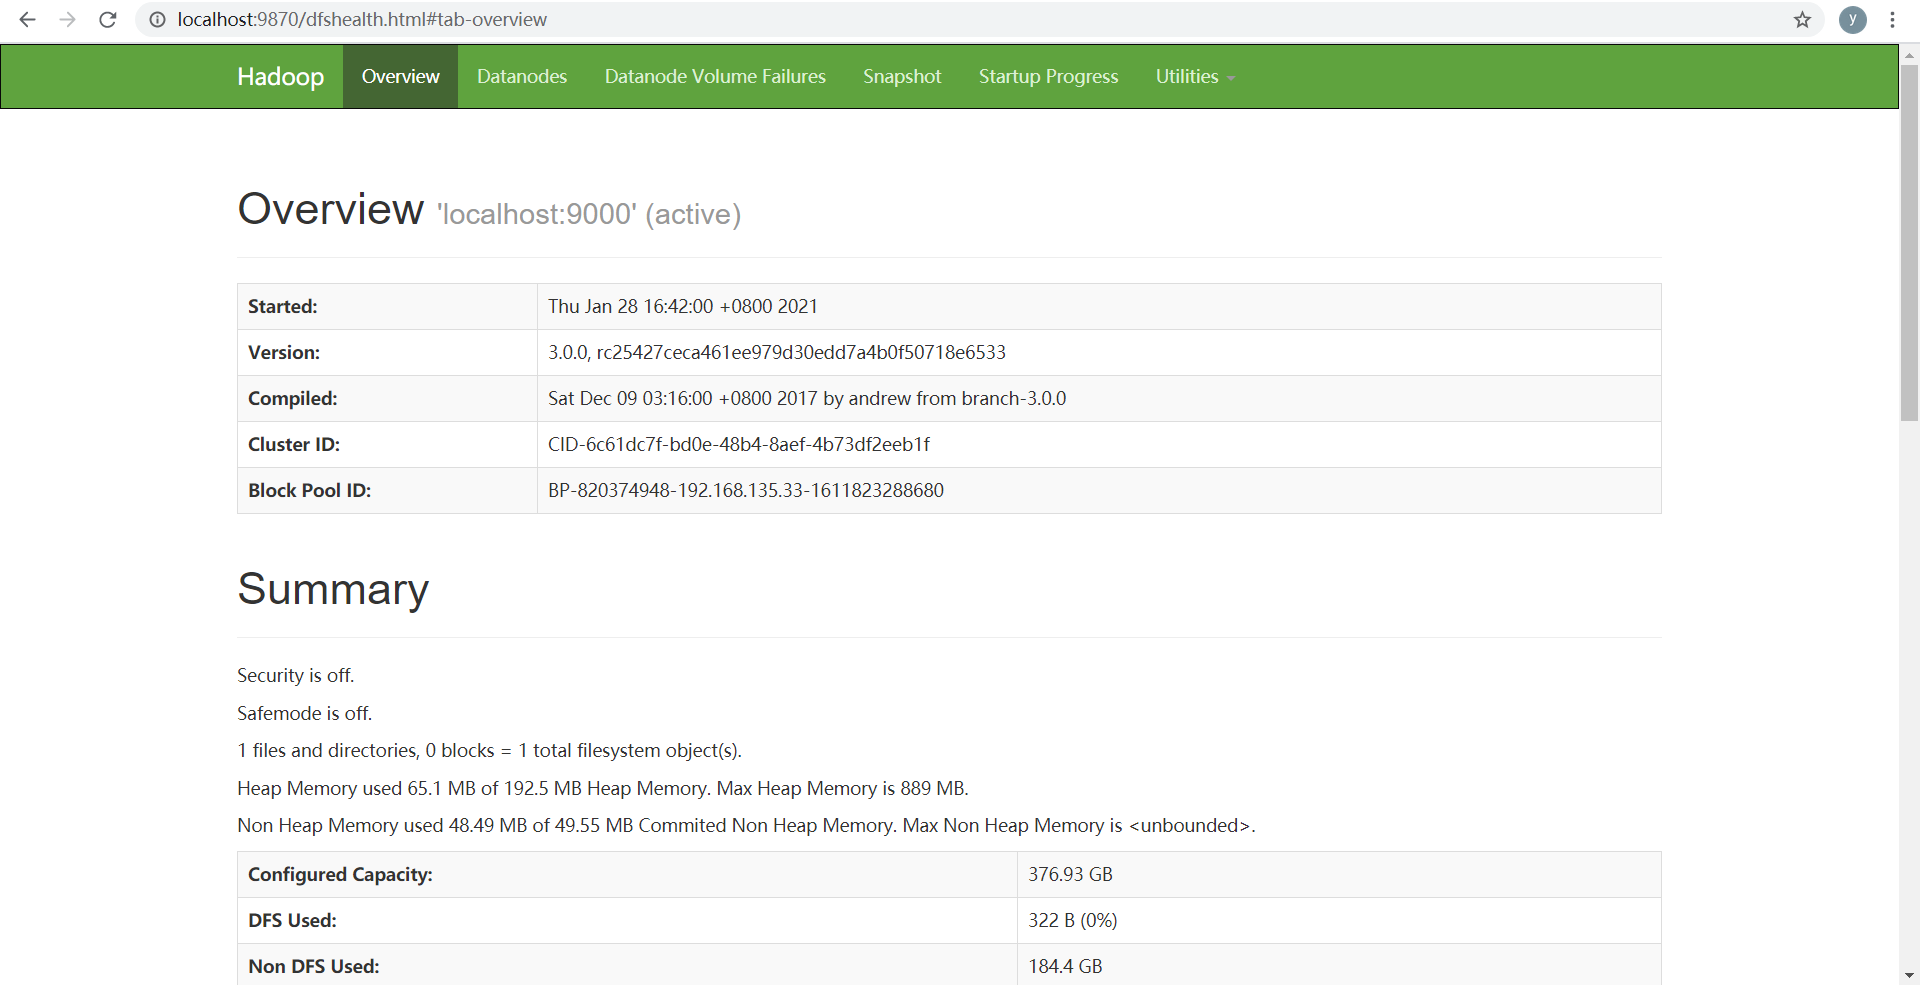Switch to the Datanodes tab
The image size is (1920, 985).
pos(521,76)
